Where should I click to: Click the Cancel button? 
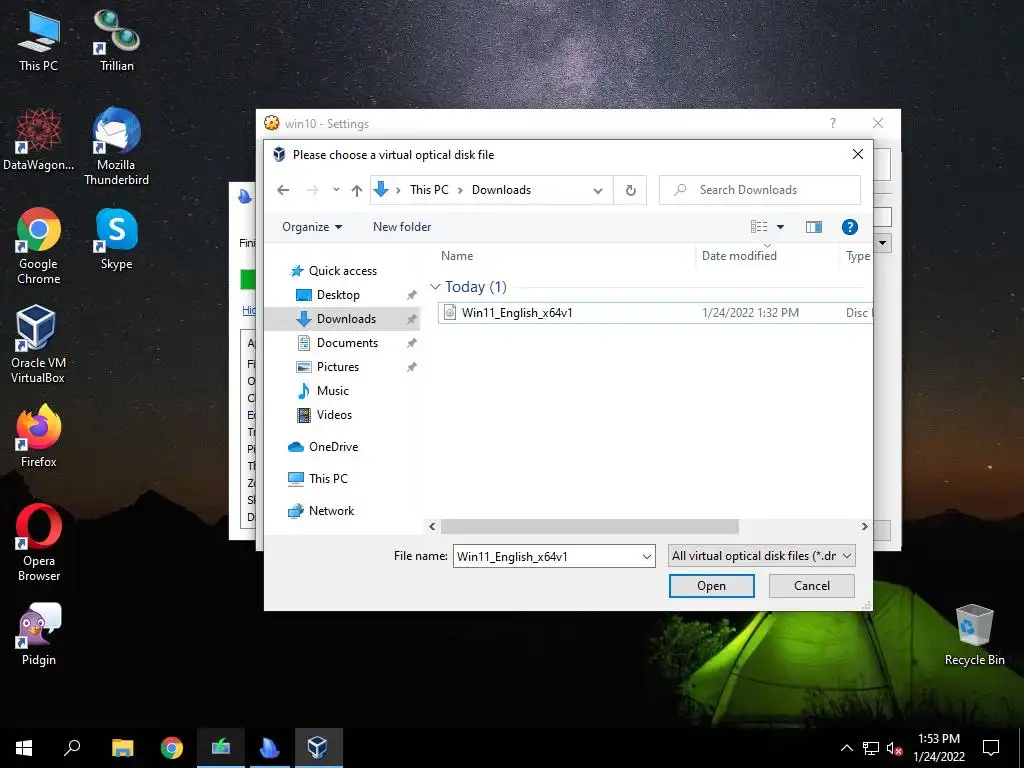pos(812,586)
